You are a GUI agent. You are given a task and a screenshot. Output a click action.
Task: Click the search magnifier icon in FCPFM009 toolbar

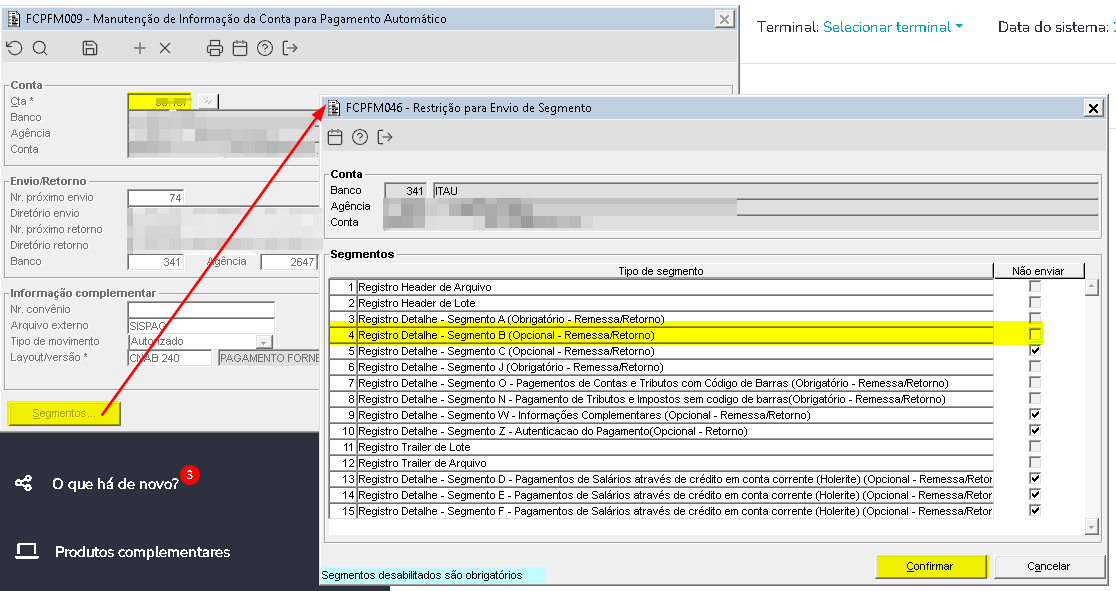tap(40, 48)
